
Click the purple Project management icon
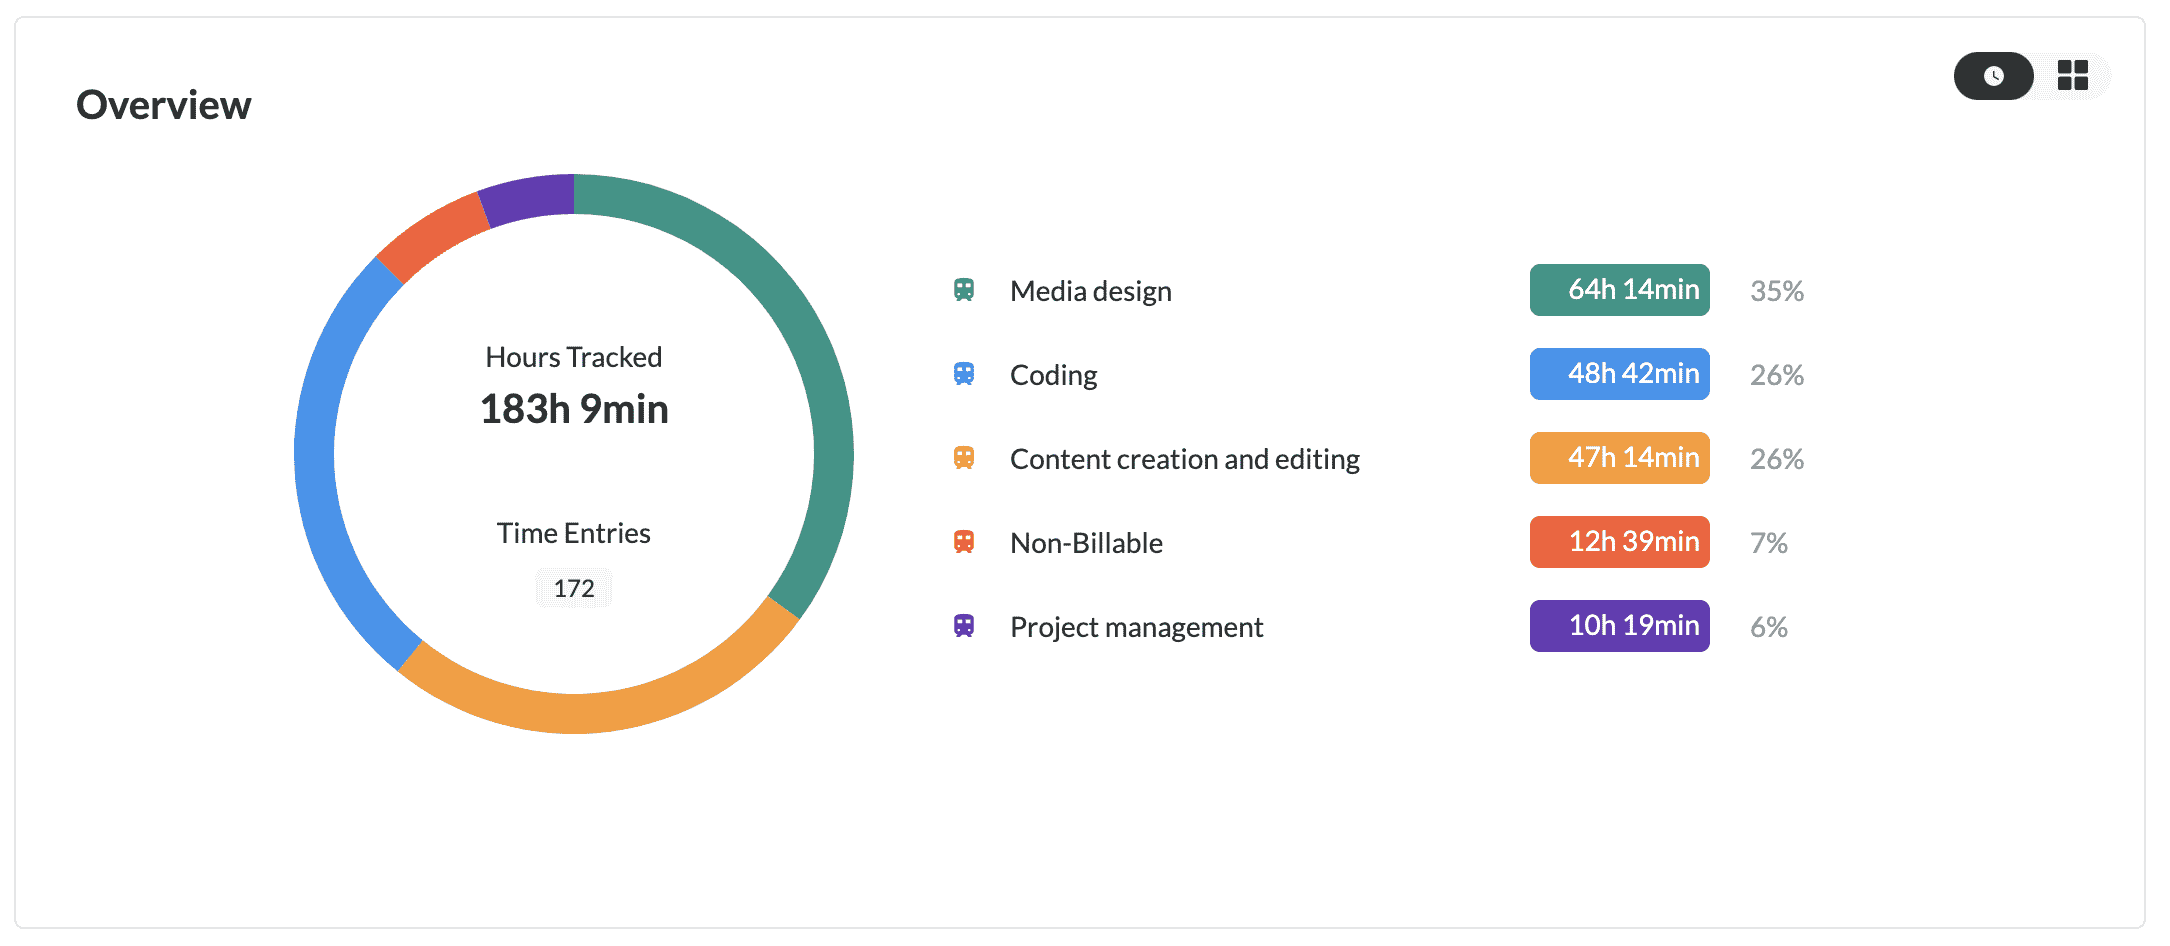coord(964,626)
